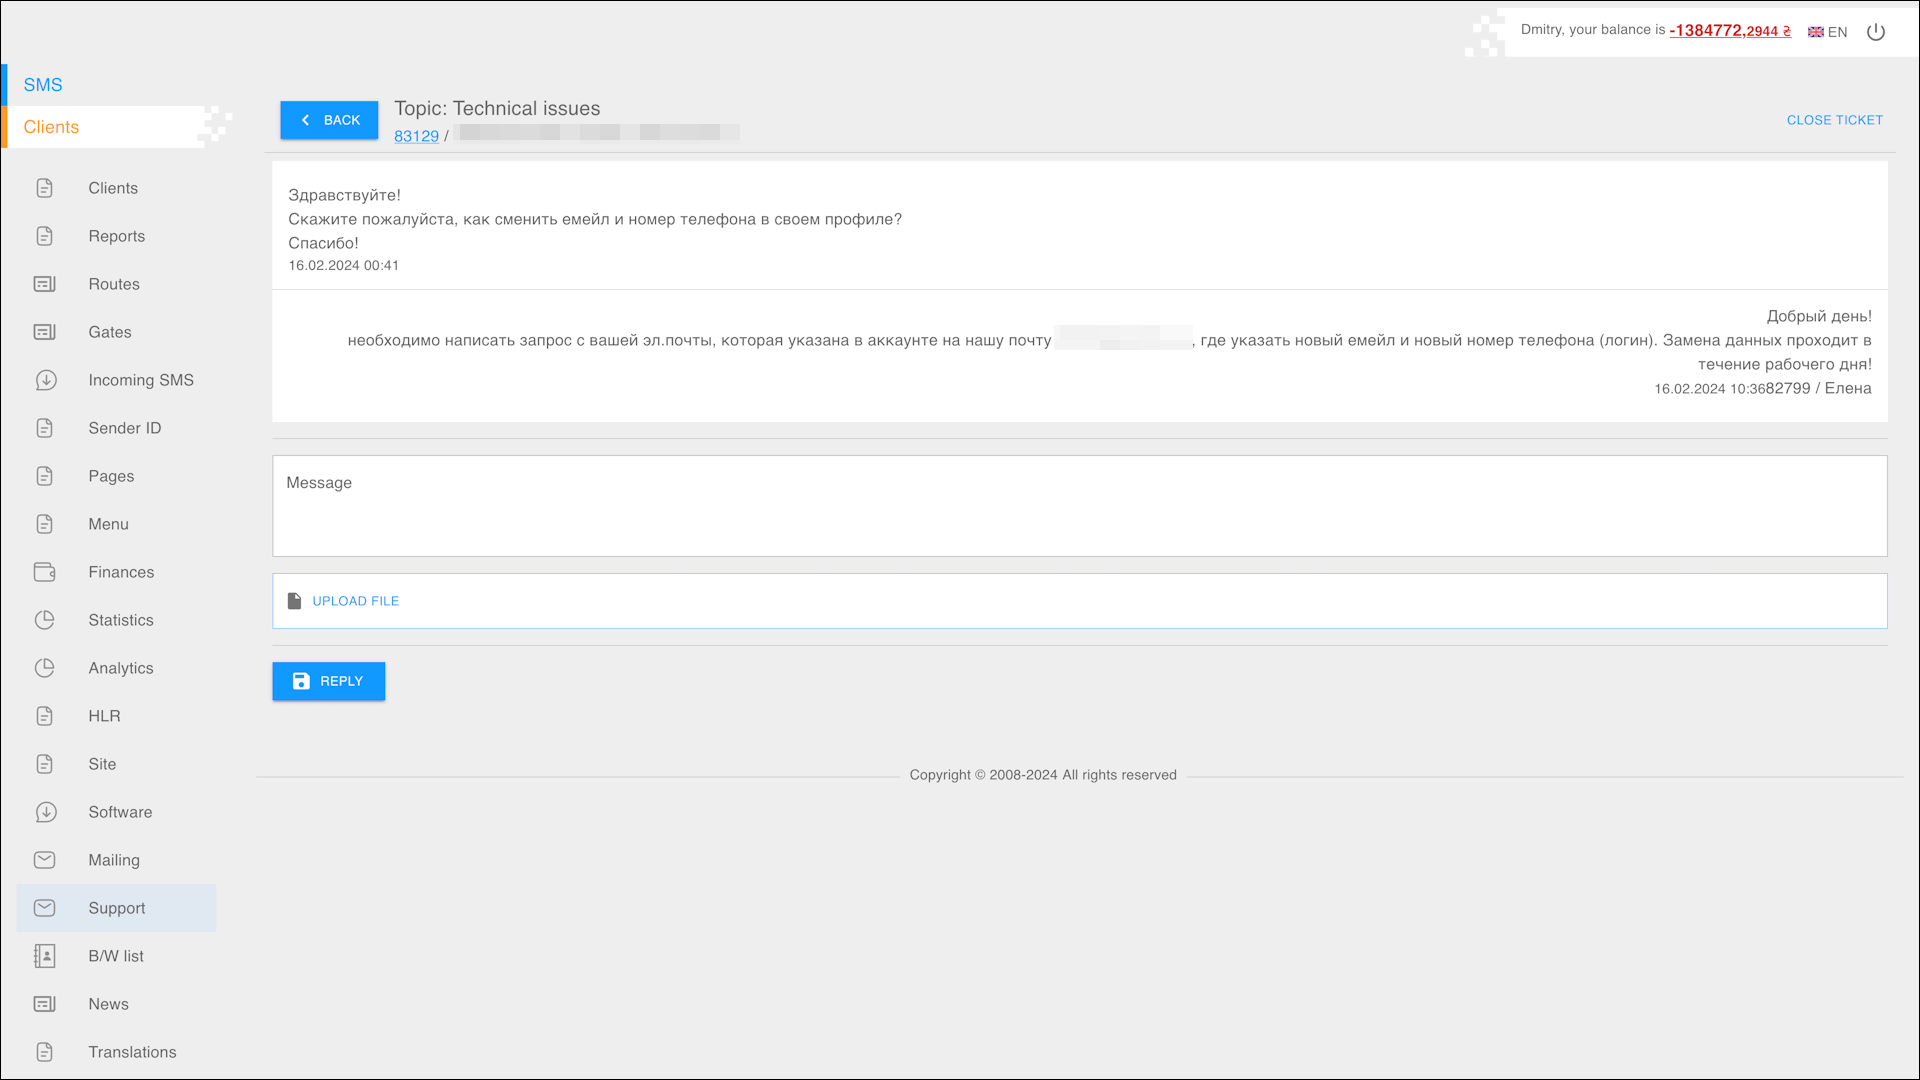Open Support in the sidebar menu
Image resolution: width=1920 pixels, height=1080 pixels.
pyautogui.click(x=116, y=908)
